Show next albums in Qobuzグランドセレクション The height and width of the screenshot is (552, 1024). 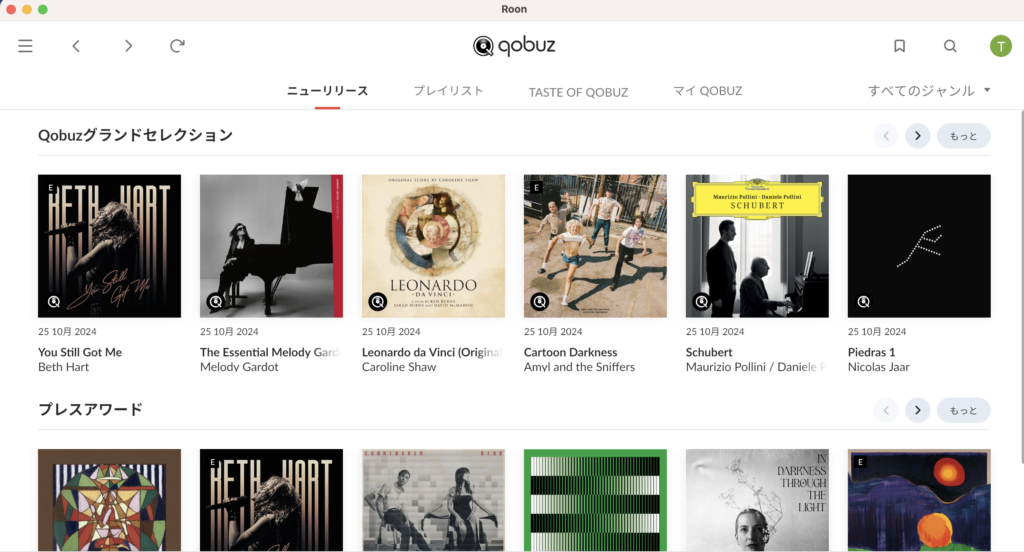pyautogui.click(x=918, y=136)
